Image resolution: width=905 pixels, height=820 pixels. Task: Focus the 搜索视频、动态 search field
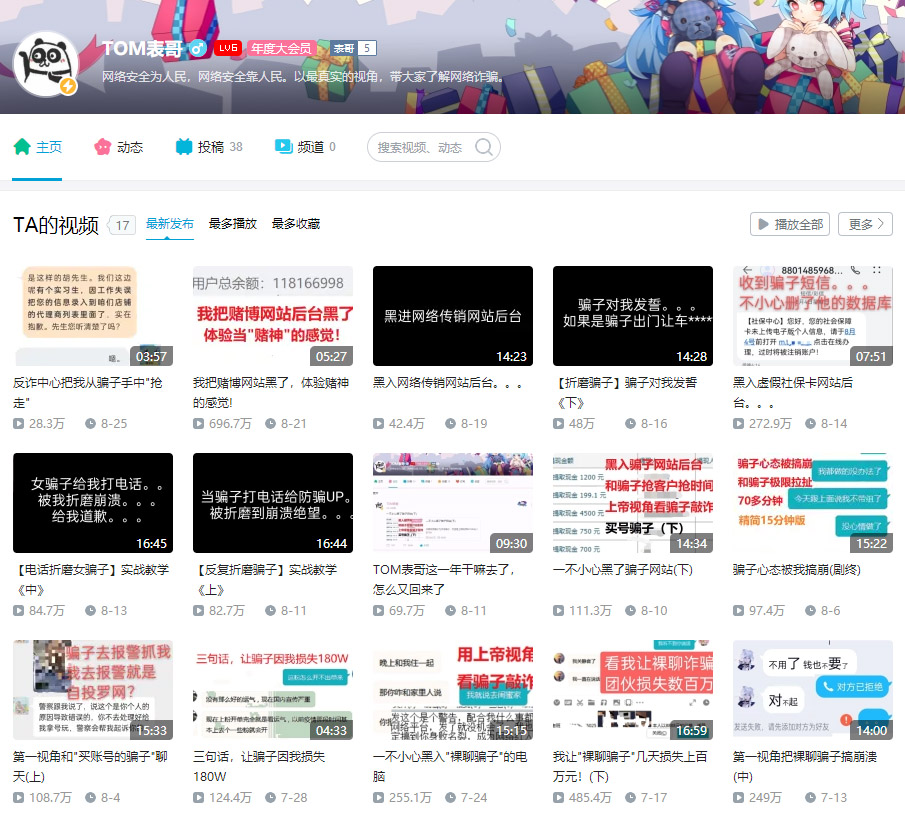coord(433,148)
